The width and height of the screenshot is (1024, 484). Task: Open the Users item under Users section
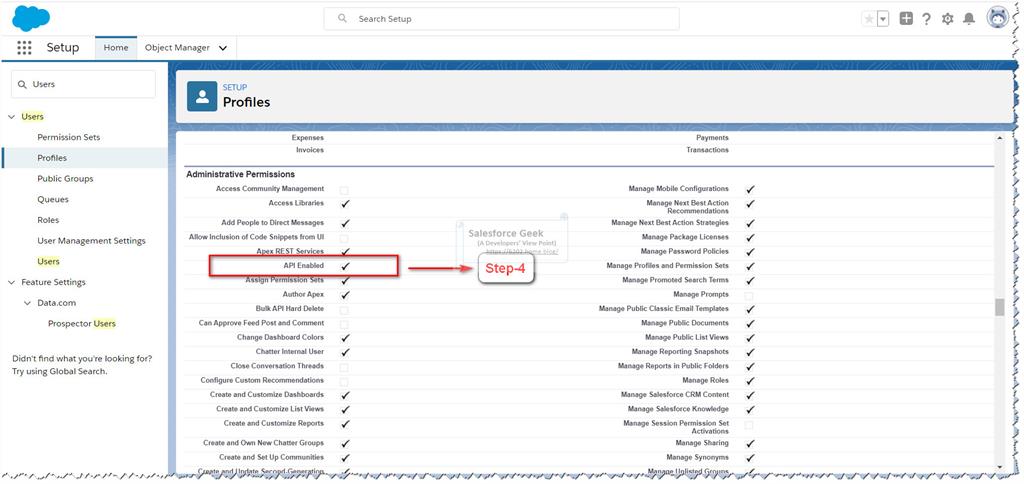click(x=48, y=261)
